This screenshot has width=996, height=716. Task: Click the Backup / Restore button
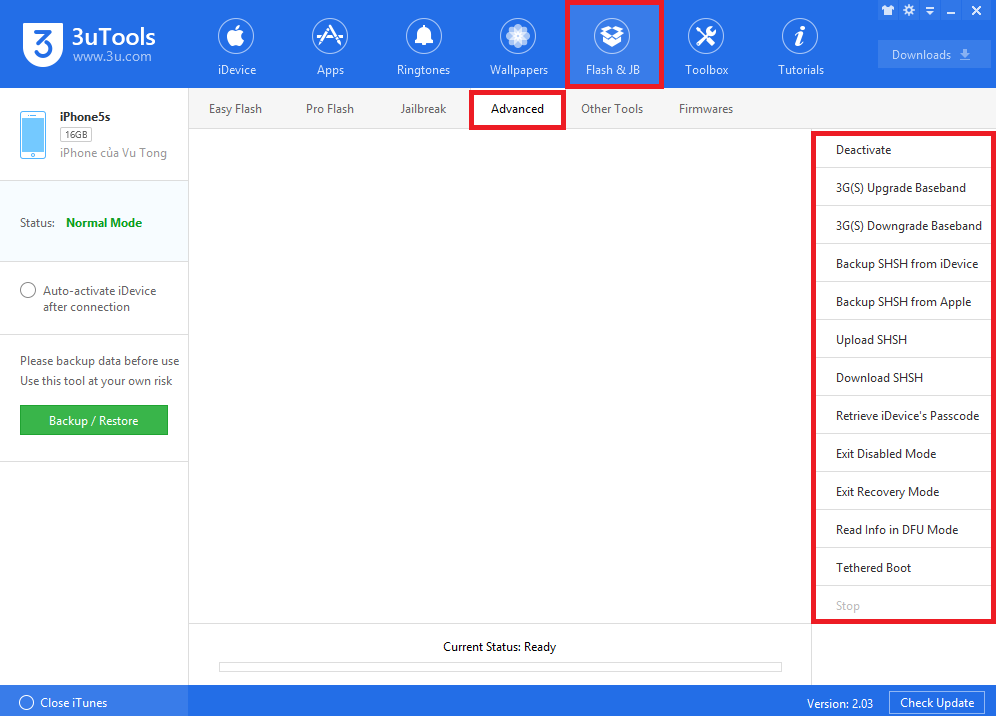tap(94, 420)
